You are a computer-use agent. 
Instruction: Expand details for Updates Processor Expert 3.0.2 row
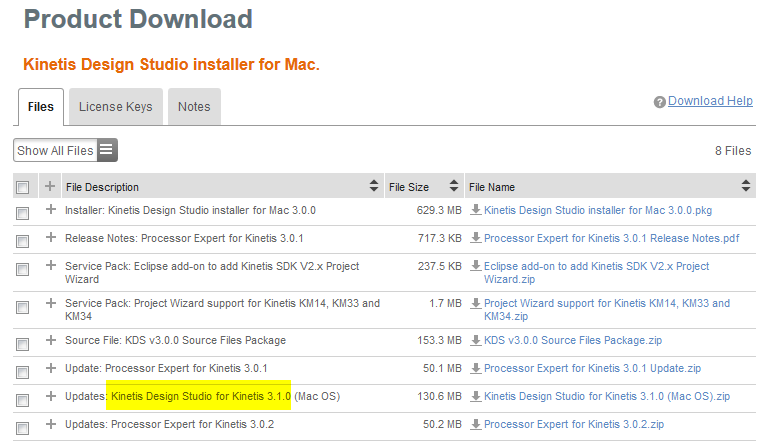51,423
